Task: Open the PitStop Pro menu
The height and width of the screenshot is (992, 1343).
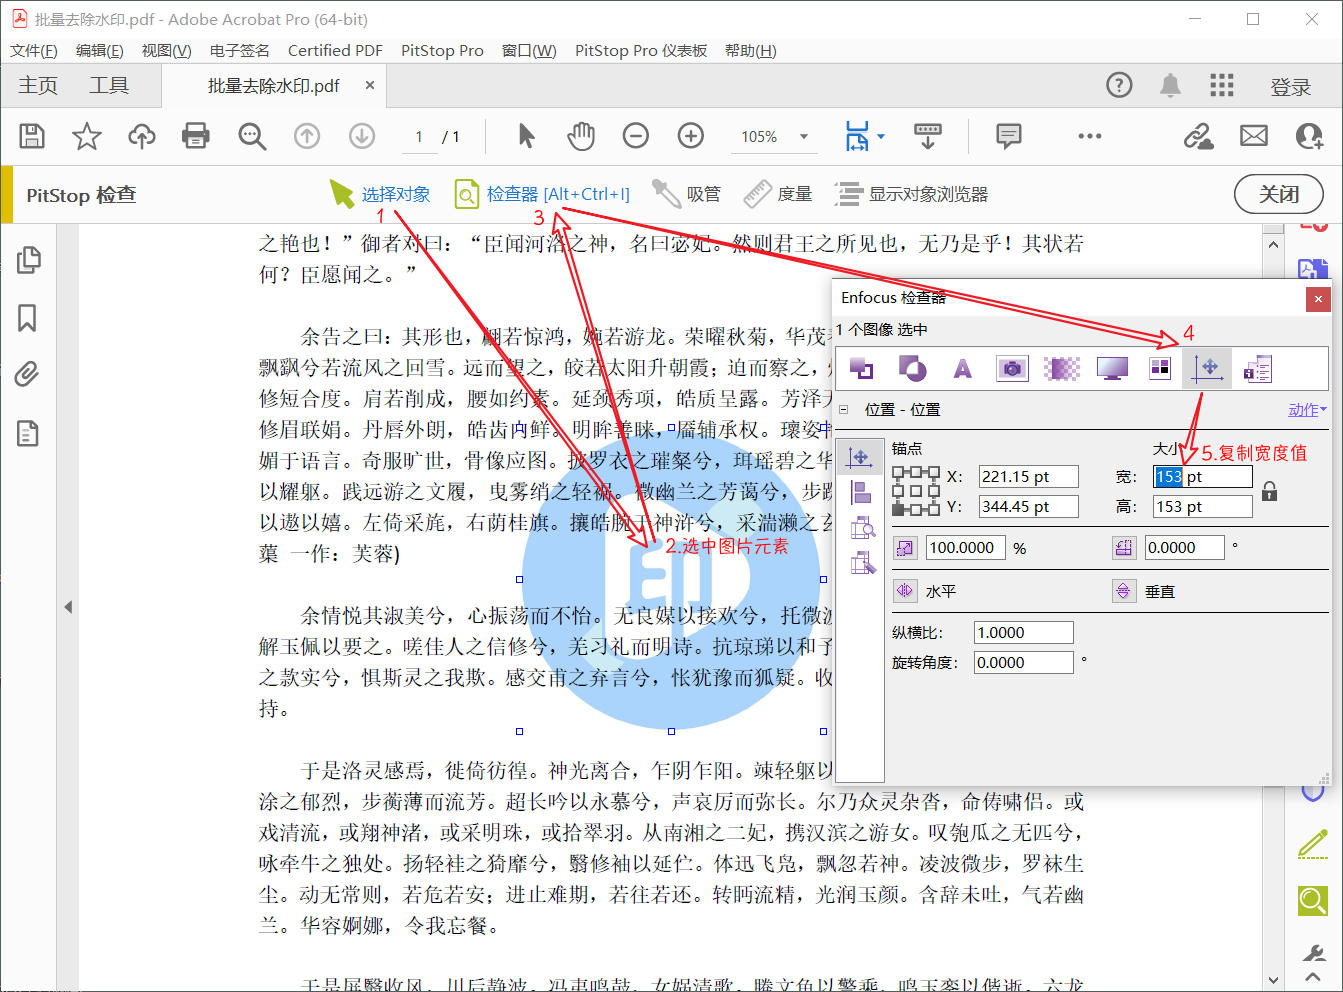Action: [442, 51]
